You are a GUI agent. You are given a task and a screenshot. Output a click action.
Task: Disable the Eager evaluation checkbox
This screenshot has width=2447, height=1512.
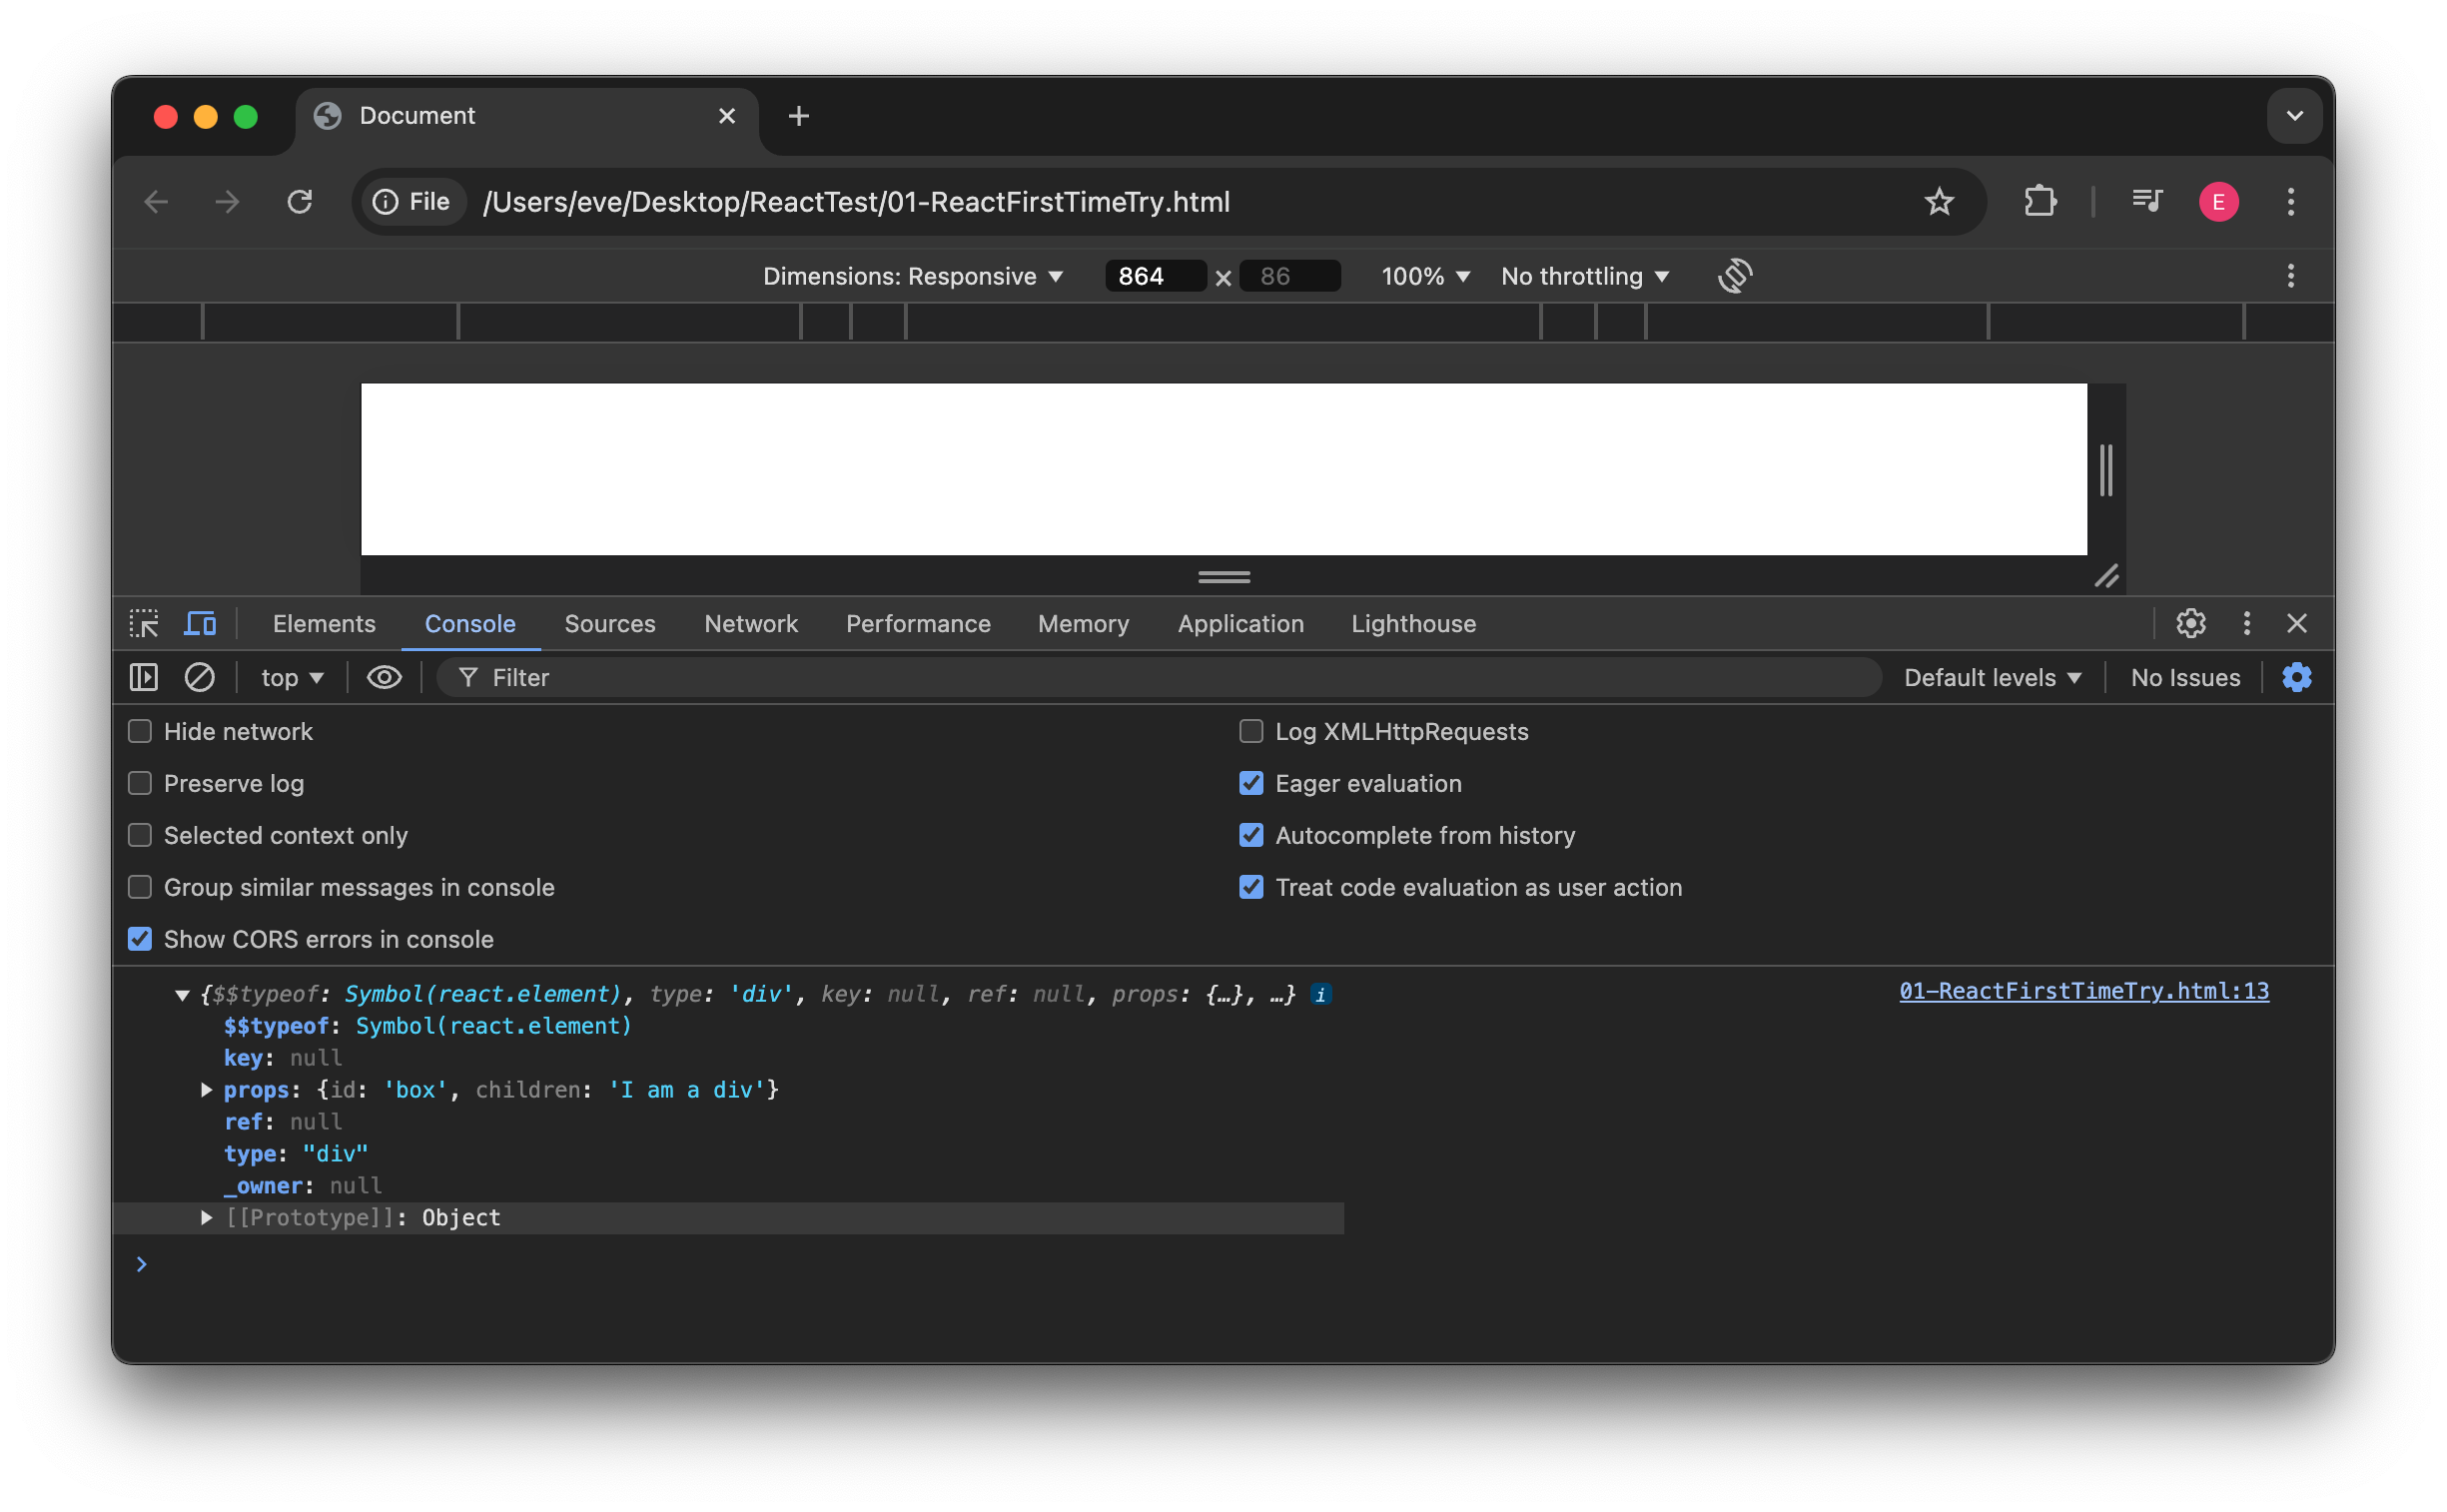tap(1251, 783)
